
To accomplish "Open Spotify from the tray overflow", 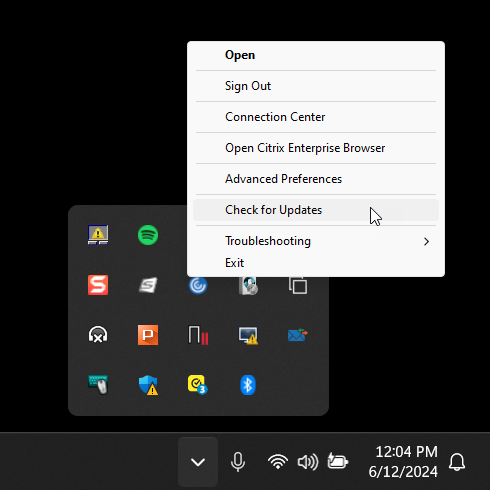I will [x=148, y=235].
